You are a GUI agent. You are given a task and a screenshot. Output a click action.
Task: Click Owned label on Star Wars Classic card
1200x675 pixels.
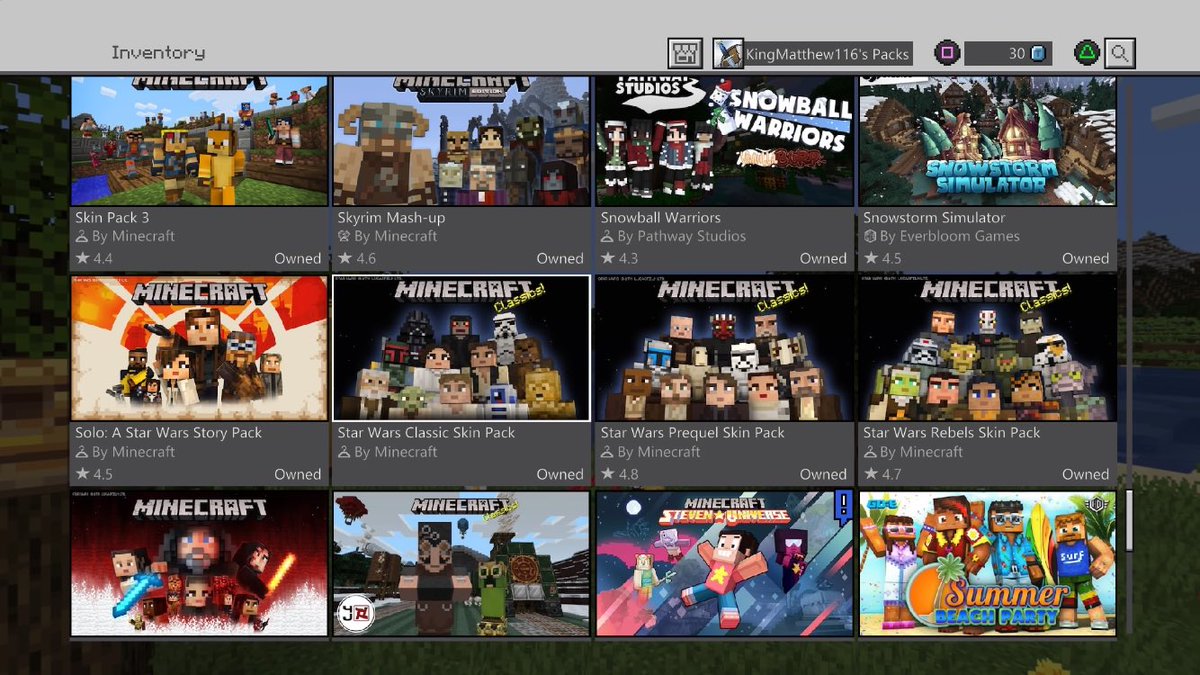click(x=560, y=474)
